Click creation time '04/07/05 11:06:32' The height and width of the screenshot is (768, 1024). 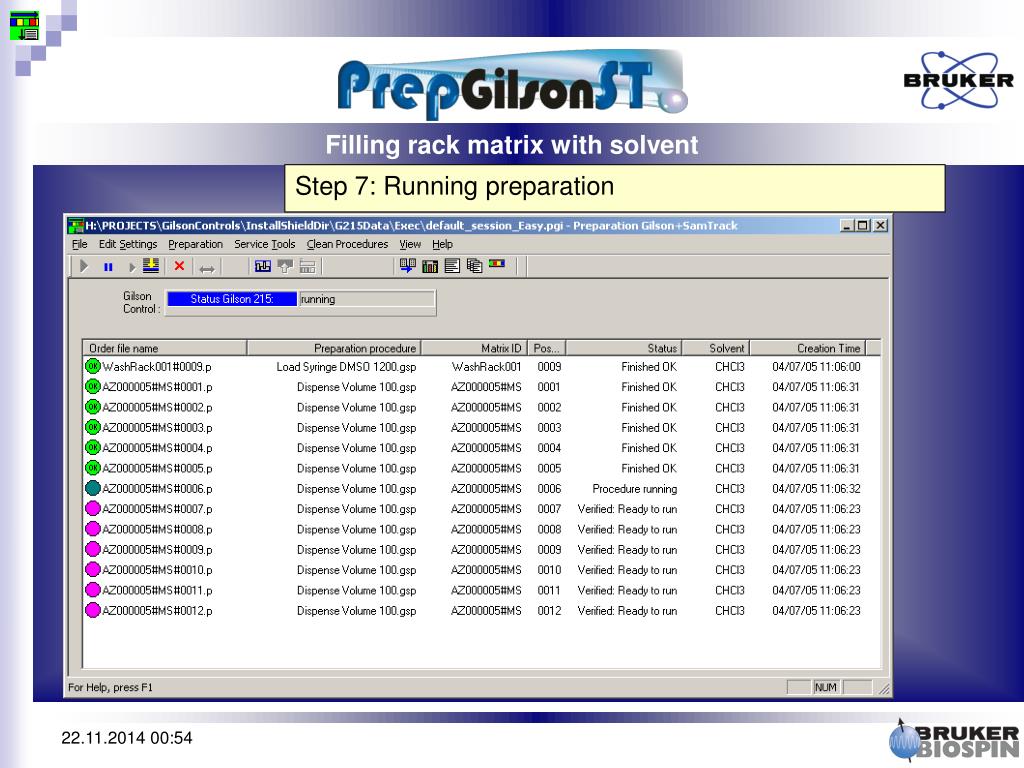(x=816, y=488)
